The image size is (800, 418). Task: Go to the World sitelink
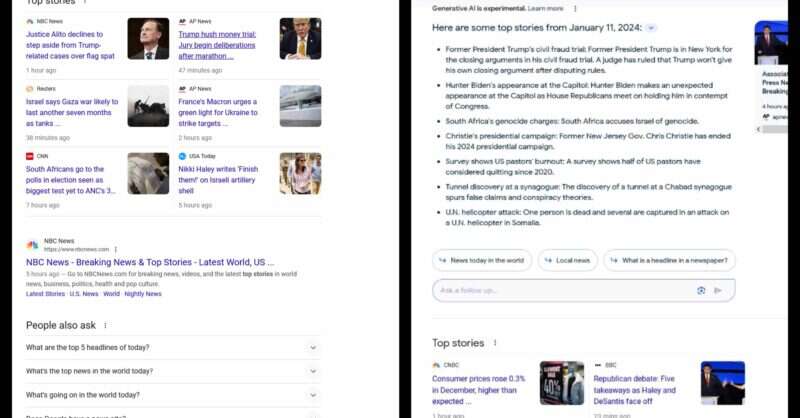tap(111, 294)
